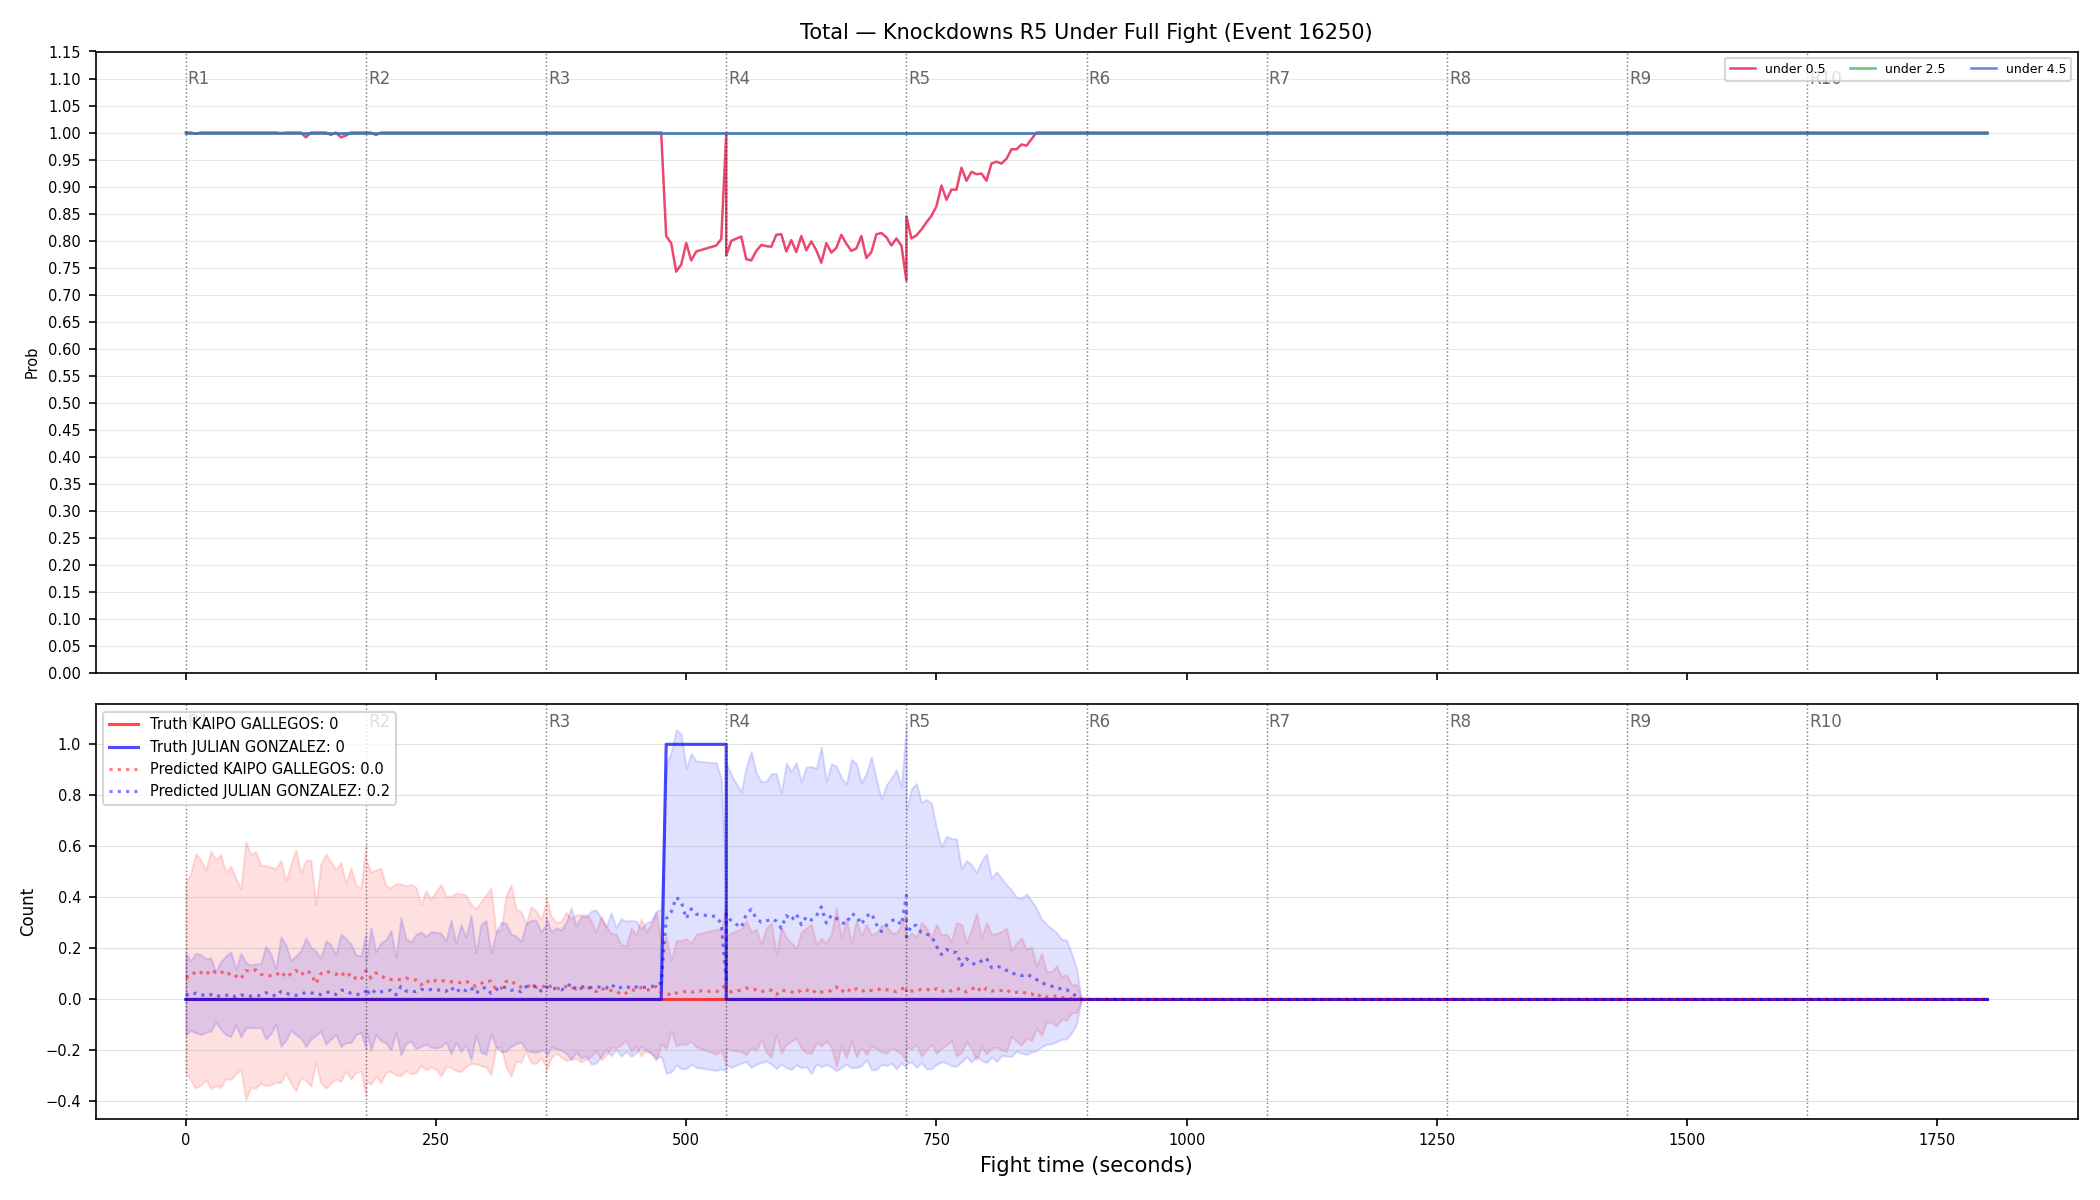The height and width of the screenshot is (1200, 2100).
Task: Click the R5 round label in the count chart
Action: 919,721
